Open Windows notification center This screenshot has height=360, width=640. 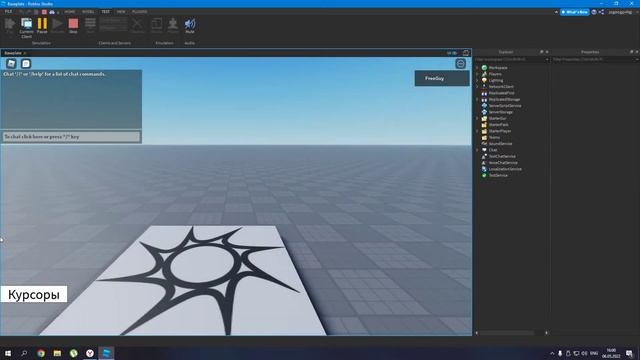coord(629,353)
